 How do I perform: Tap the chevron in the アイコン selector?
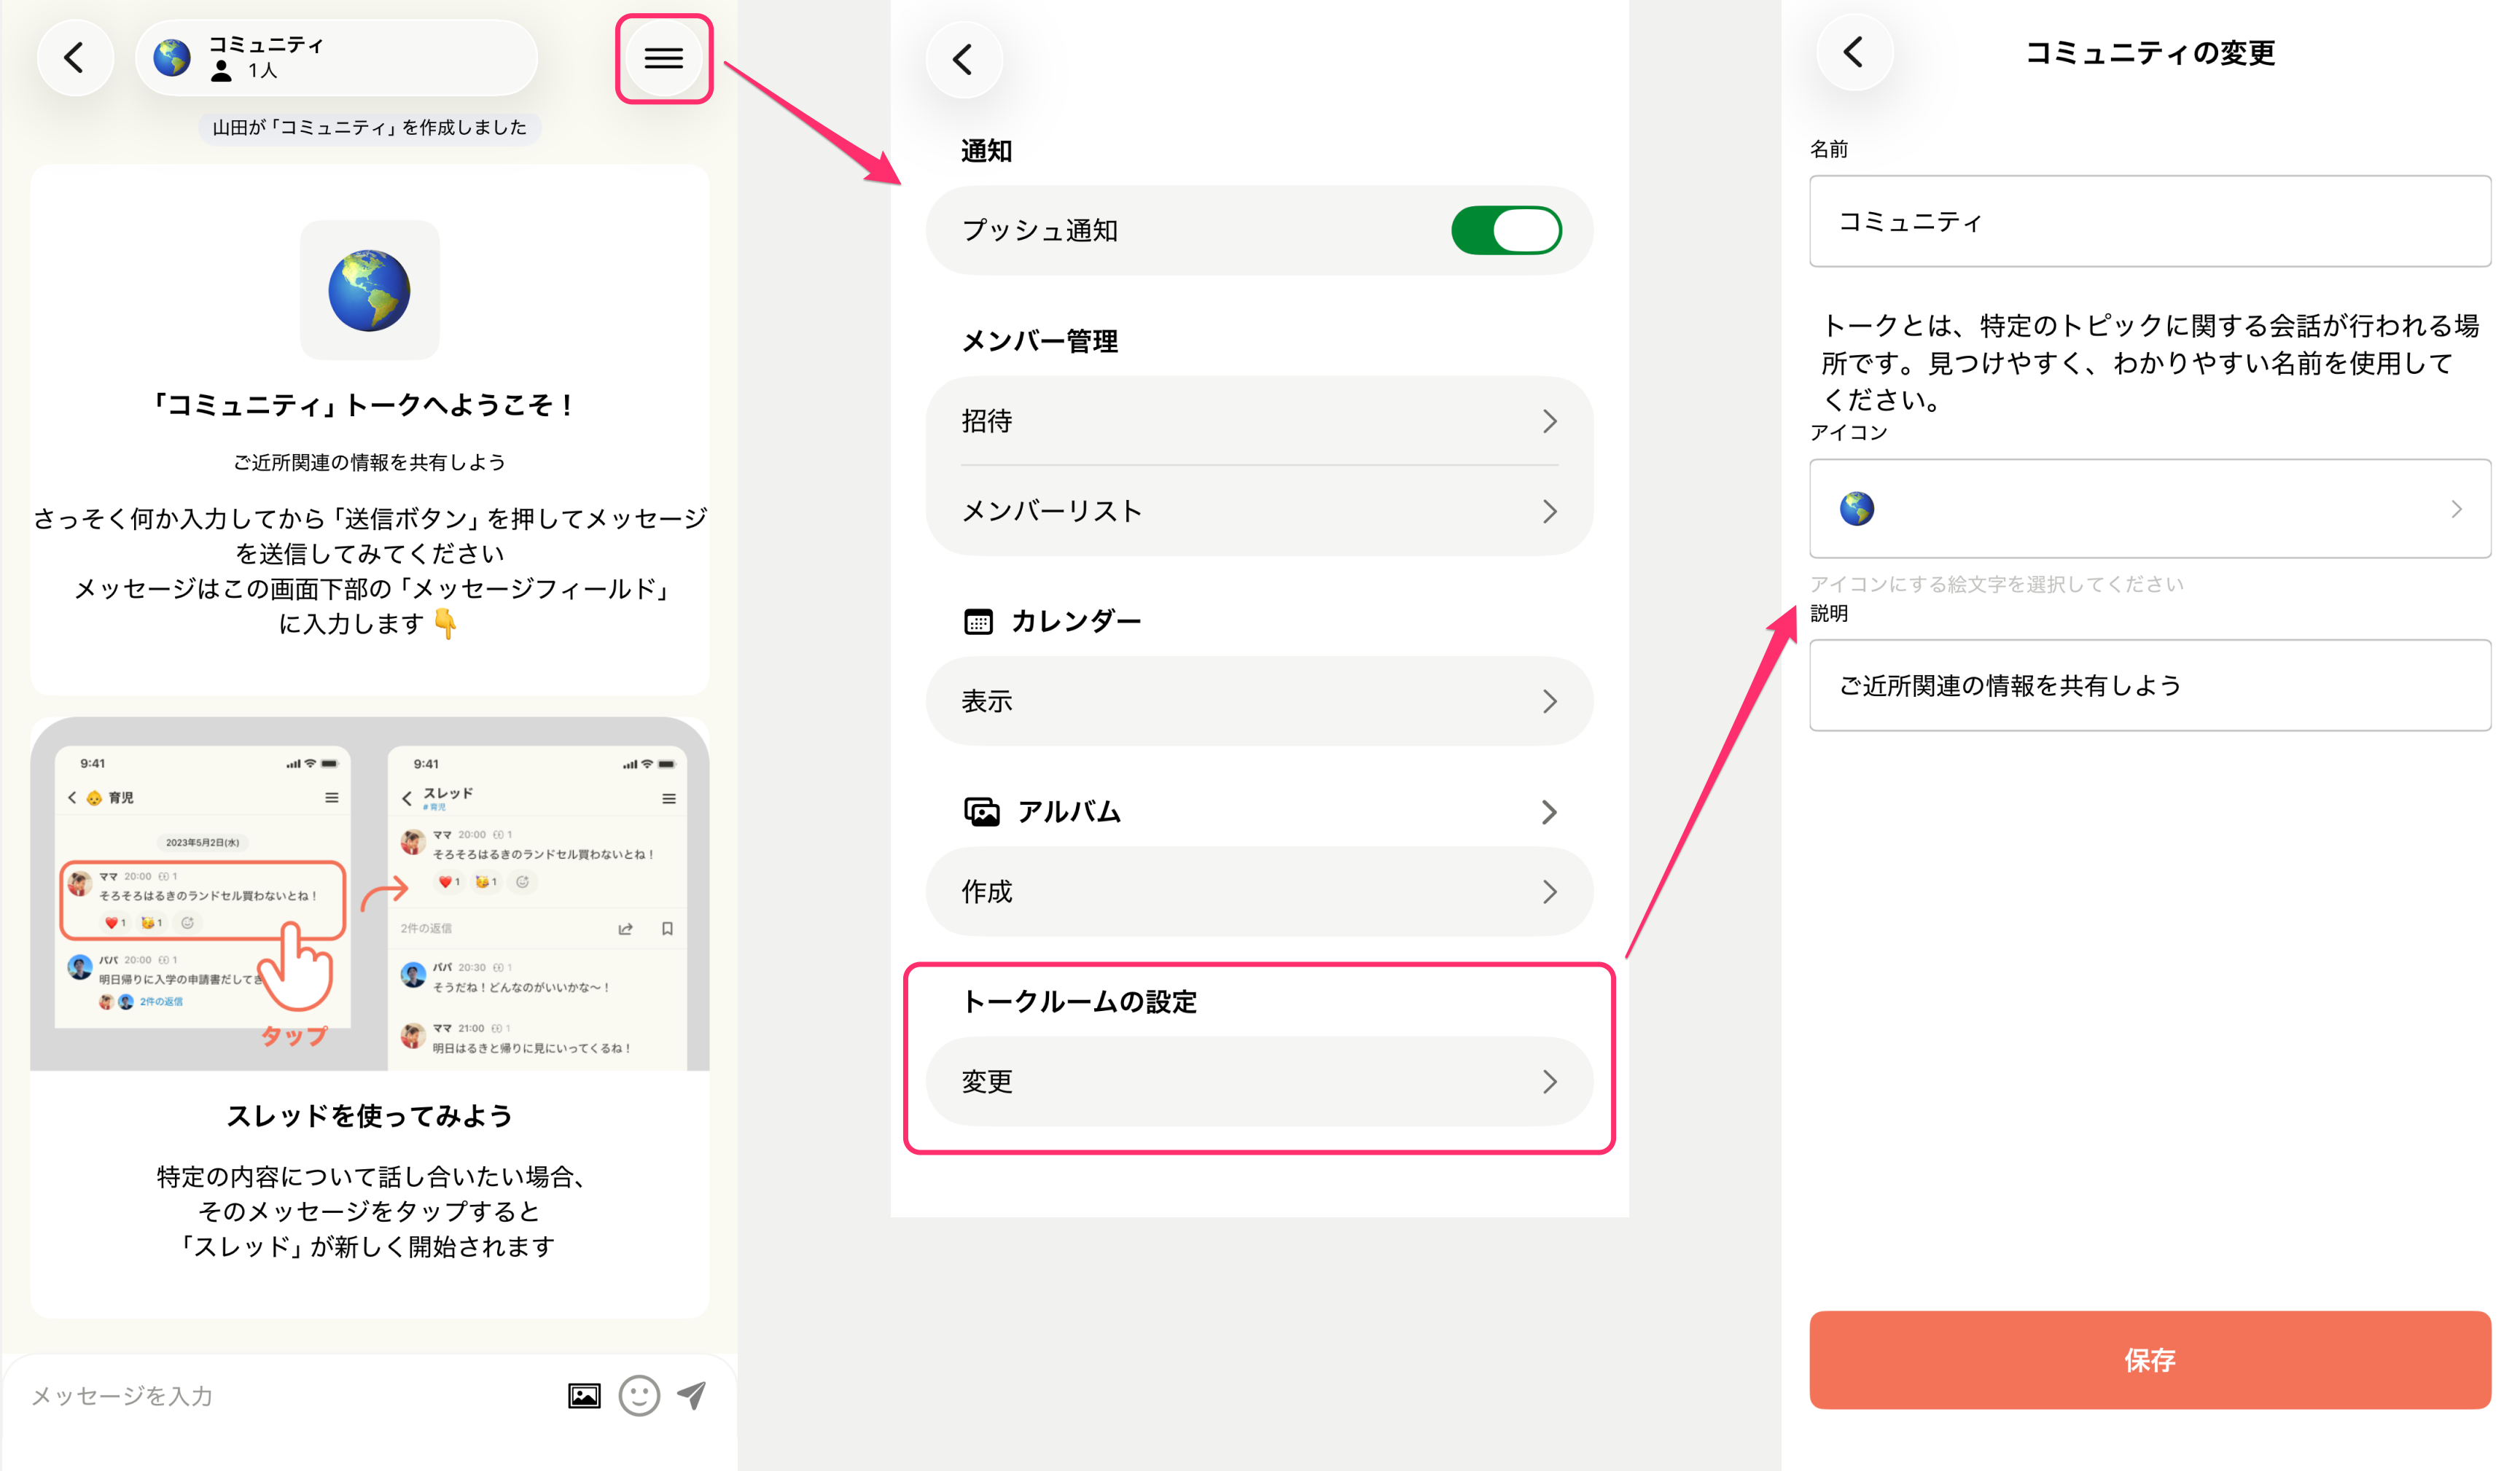(x=2457, y=509)
